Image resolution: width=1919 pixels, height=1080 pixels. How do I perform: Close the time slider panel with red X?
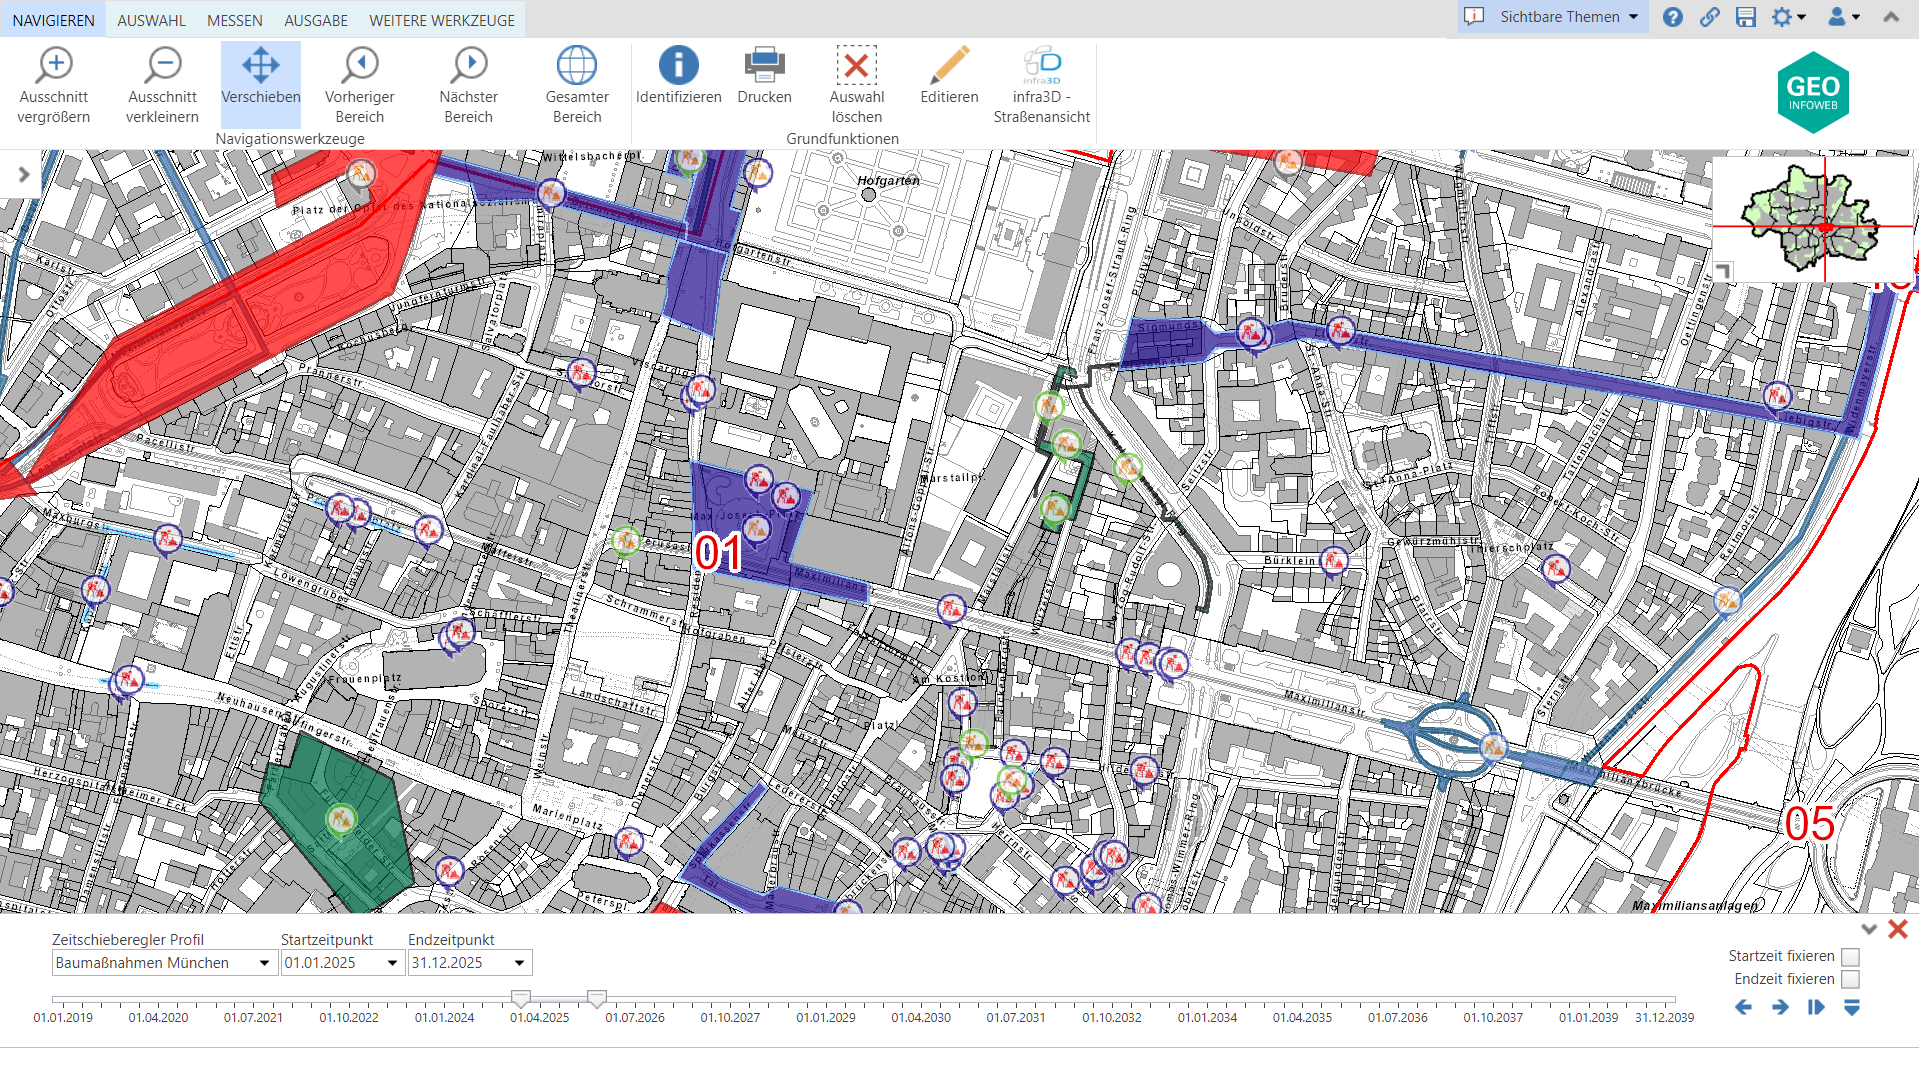1898,929
